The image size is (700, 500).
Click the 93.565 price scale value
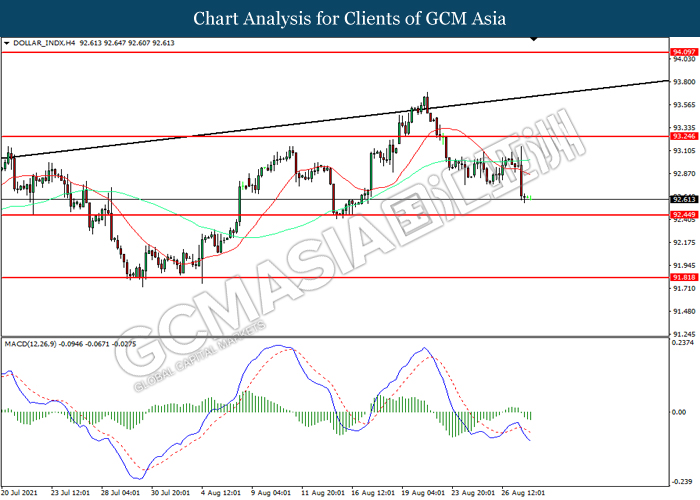coord(684,105)
